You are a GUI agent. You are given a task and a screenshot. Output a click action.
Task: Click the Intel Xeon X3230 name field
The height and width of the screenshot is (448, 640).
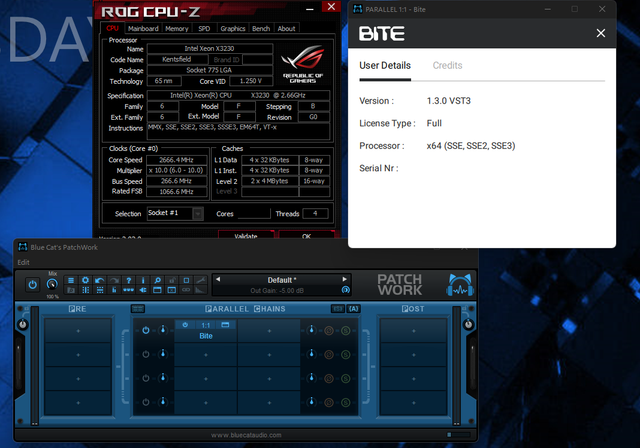209,49
